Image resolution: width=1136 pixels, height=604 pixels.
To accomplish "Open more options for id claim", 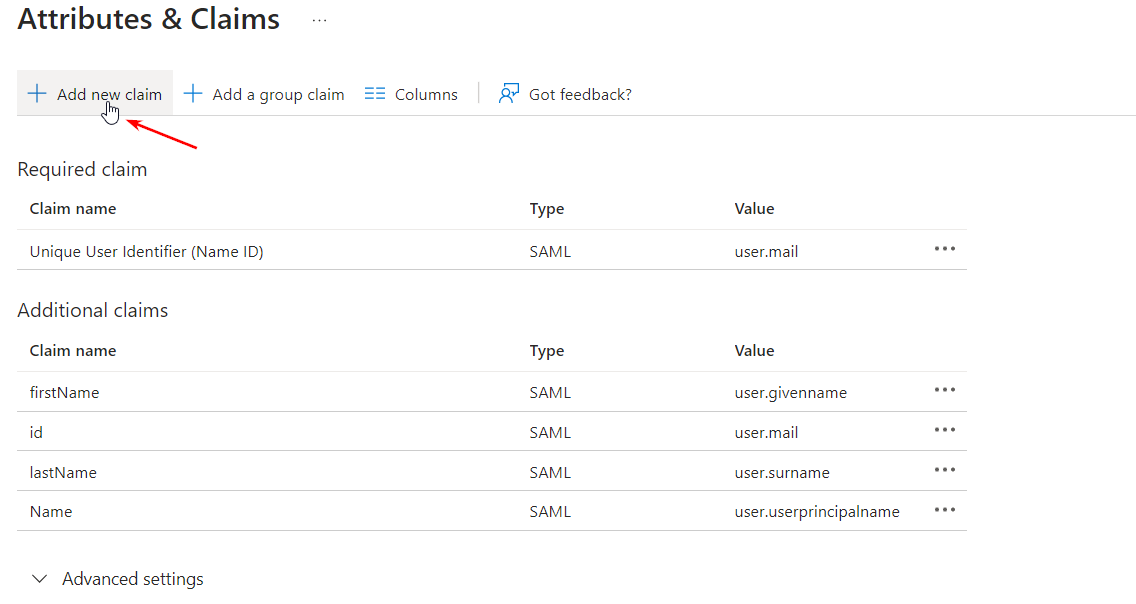I will (945, 430).
